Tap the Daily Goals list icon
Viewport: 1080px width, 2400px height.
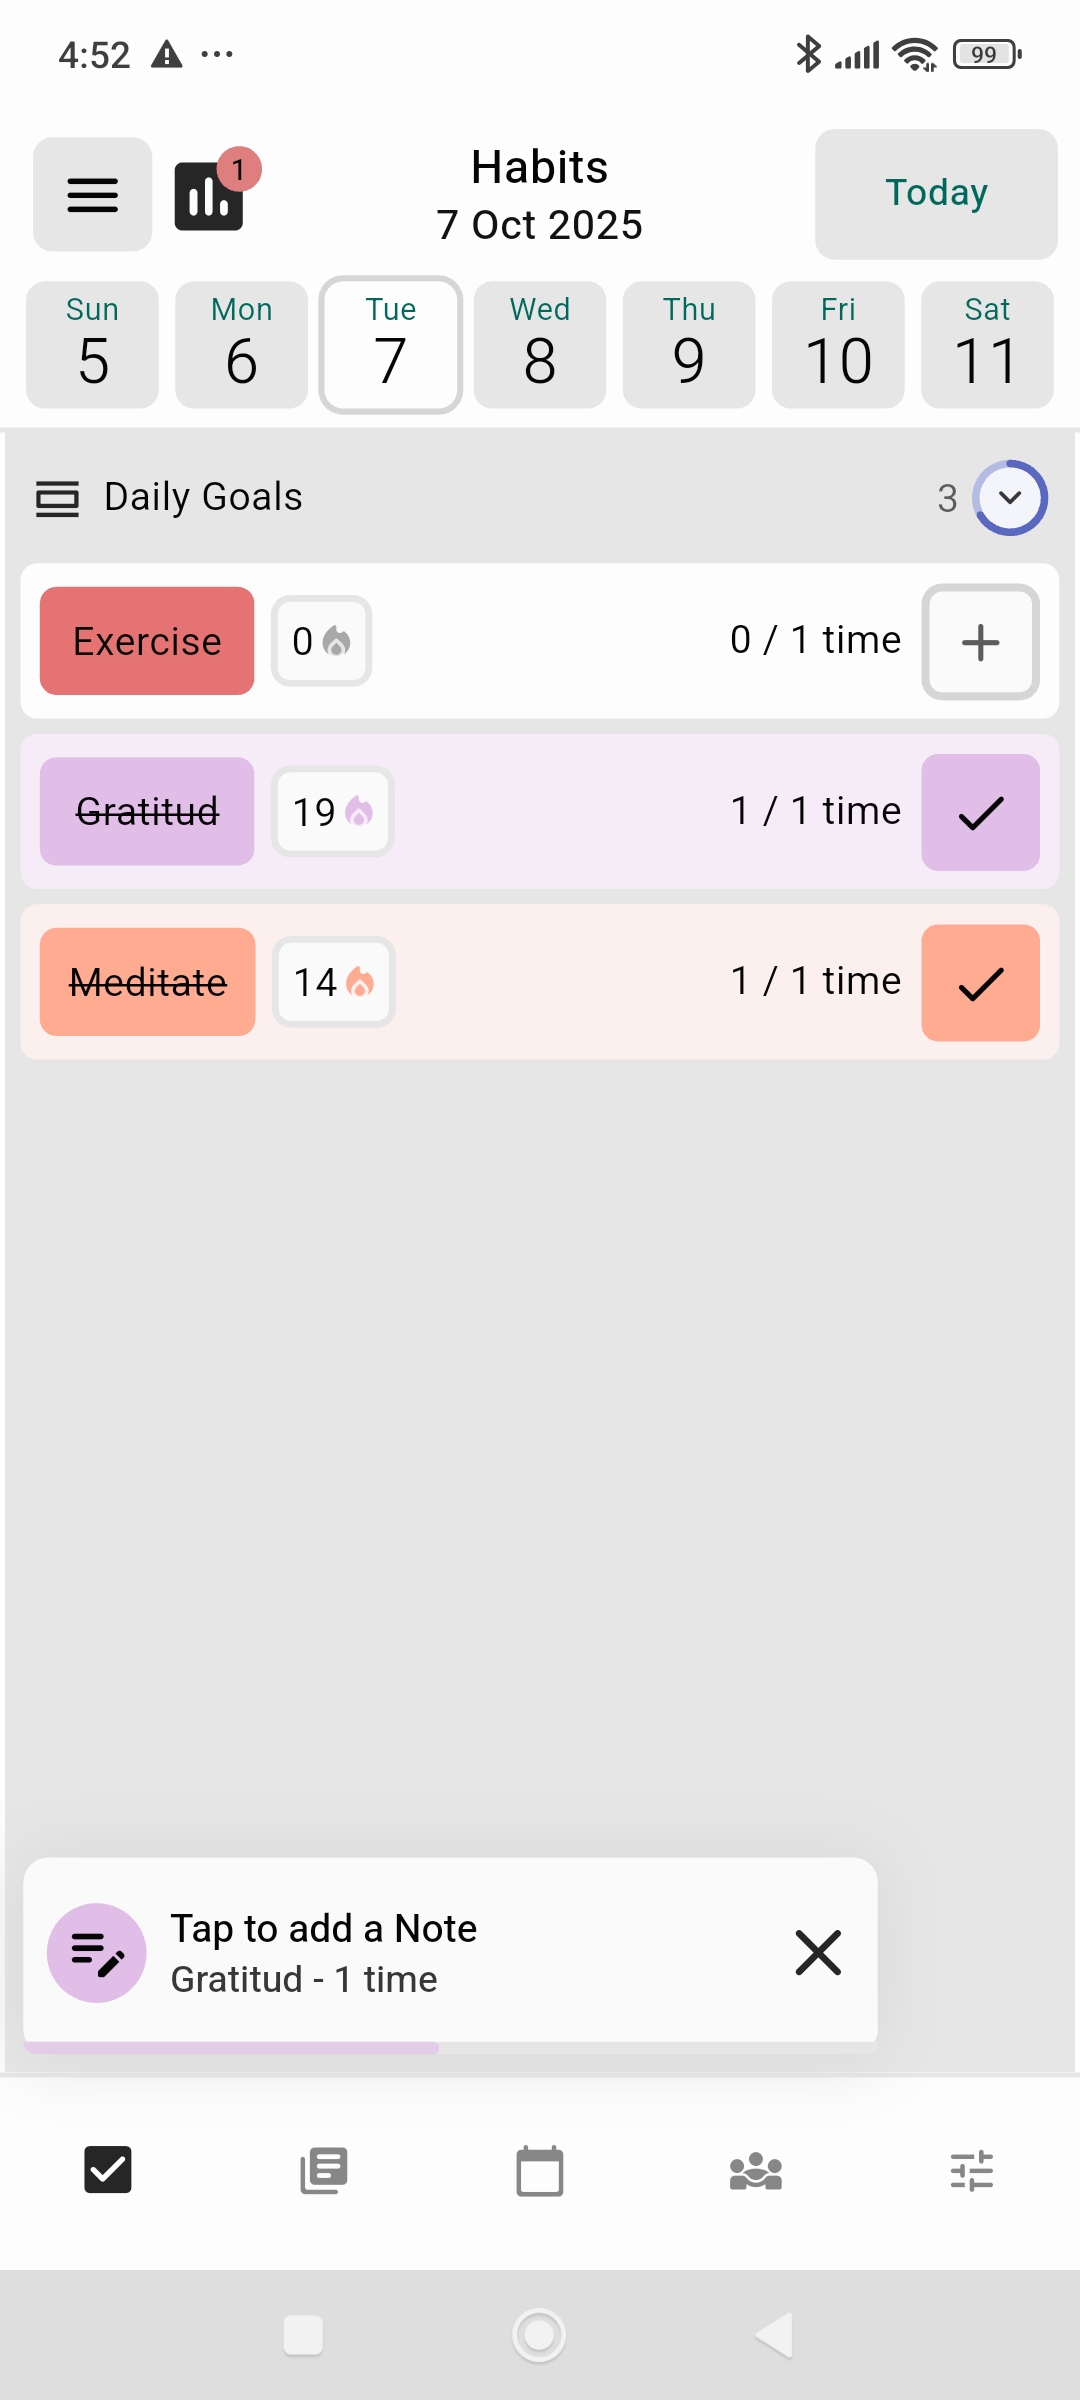pos(57,498)
